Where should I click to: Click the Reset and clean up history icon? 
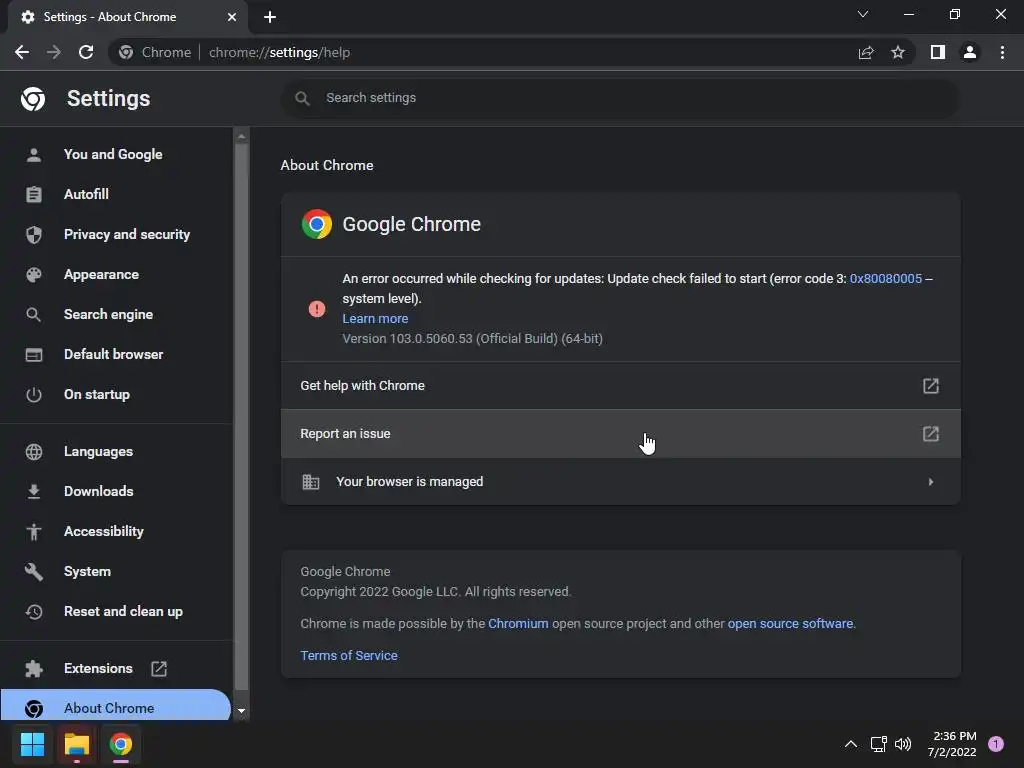pyautogui.click(x=34, y=612)
